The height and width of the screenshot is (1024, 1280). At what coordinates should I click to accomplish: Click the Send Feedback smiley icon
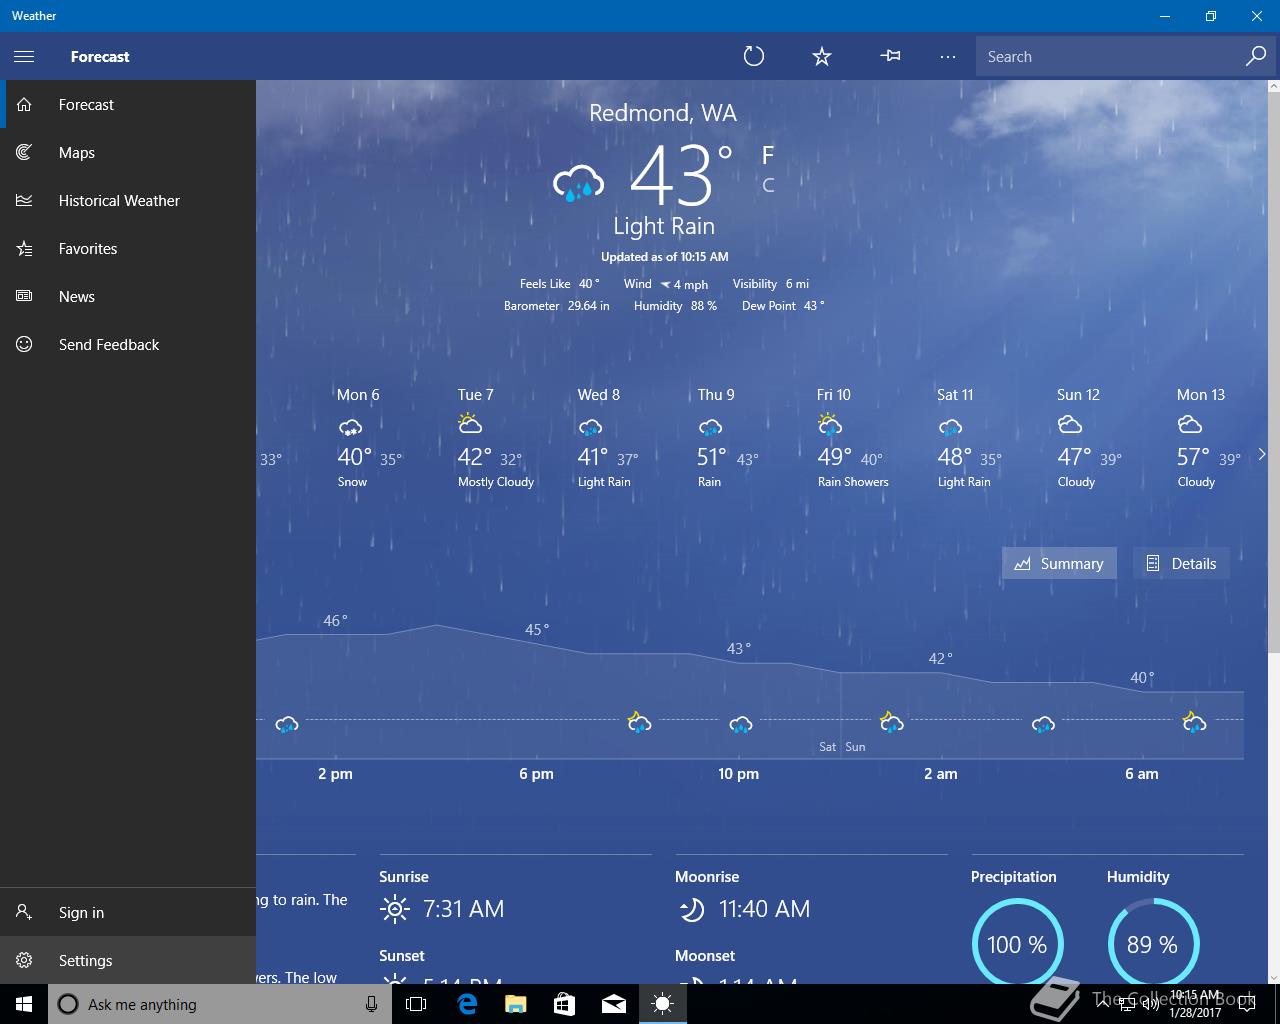24,344
